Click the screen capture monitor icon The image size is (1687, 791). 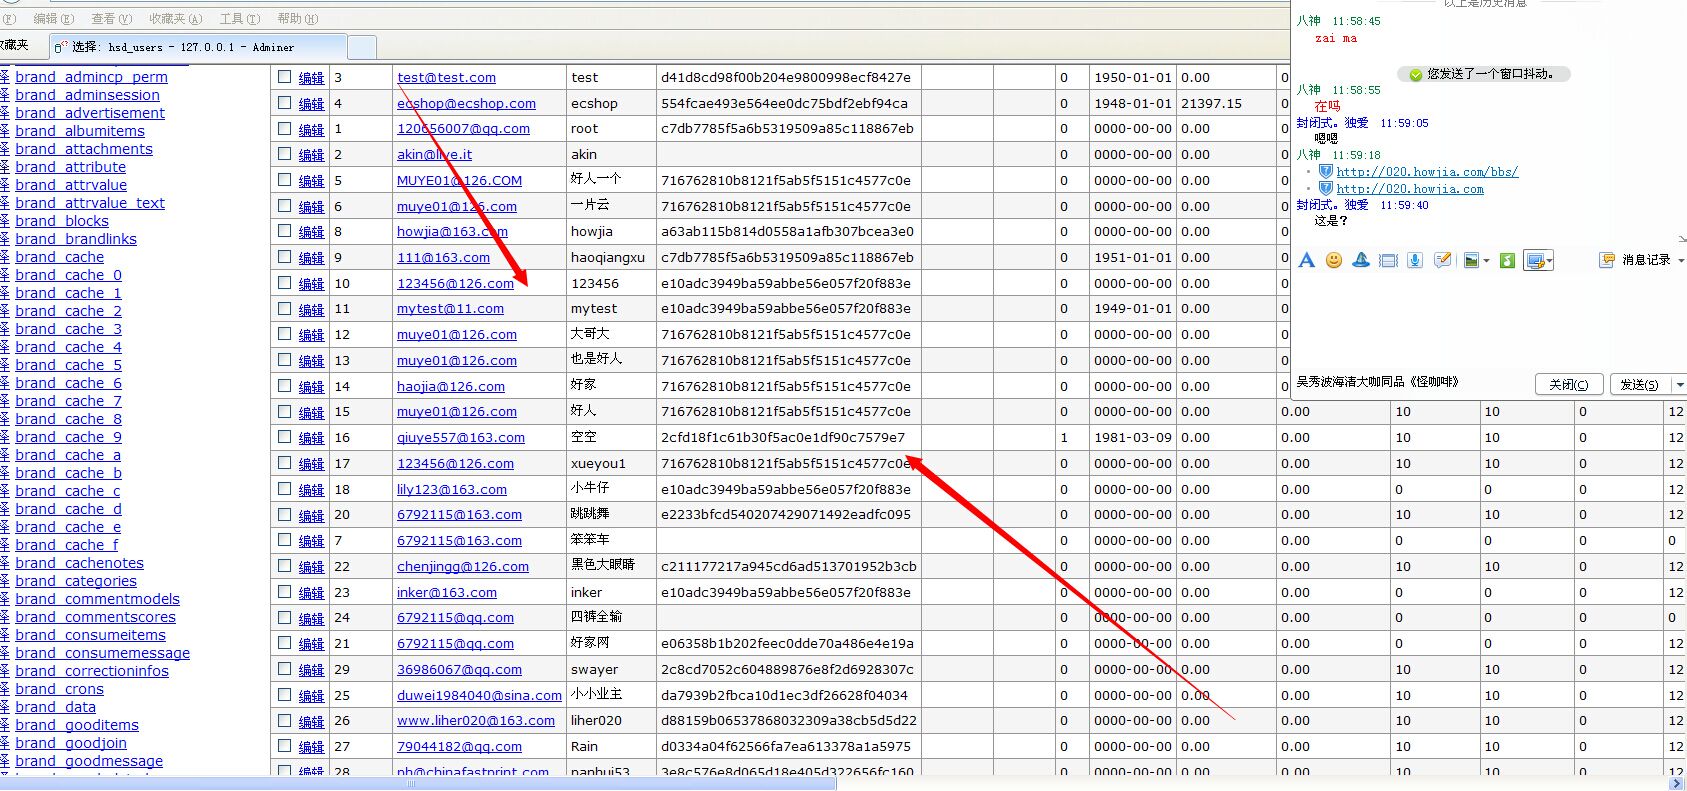coord(1535,261)
